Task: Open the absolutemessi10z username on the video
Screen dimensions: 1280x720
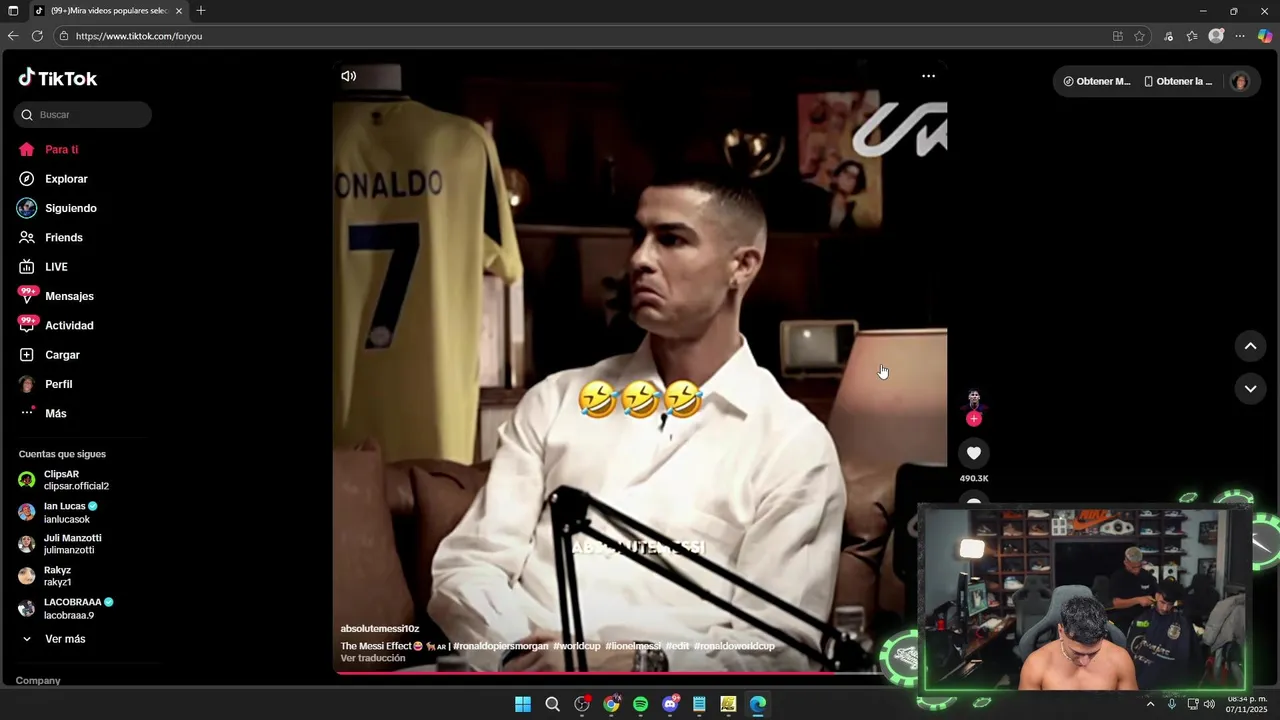Action: [380, 629]
